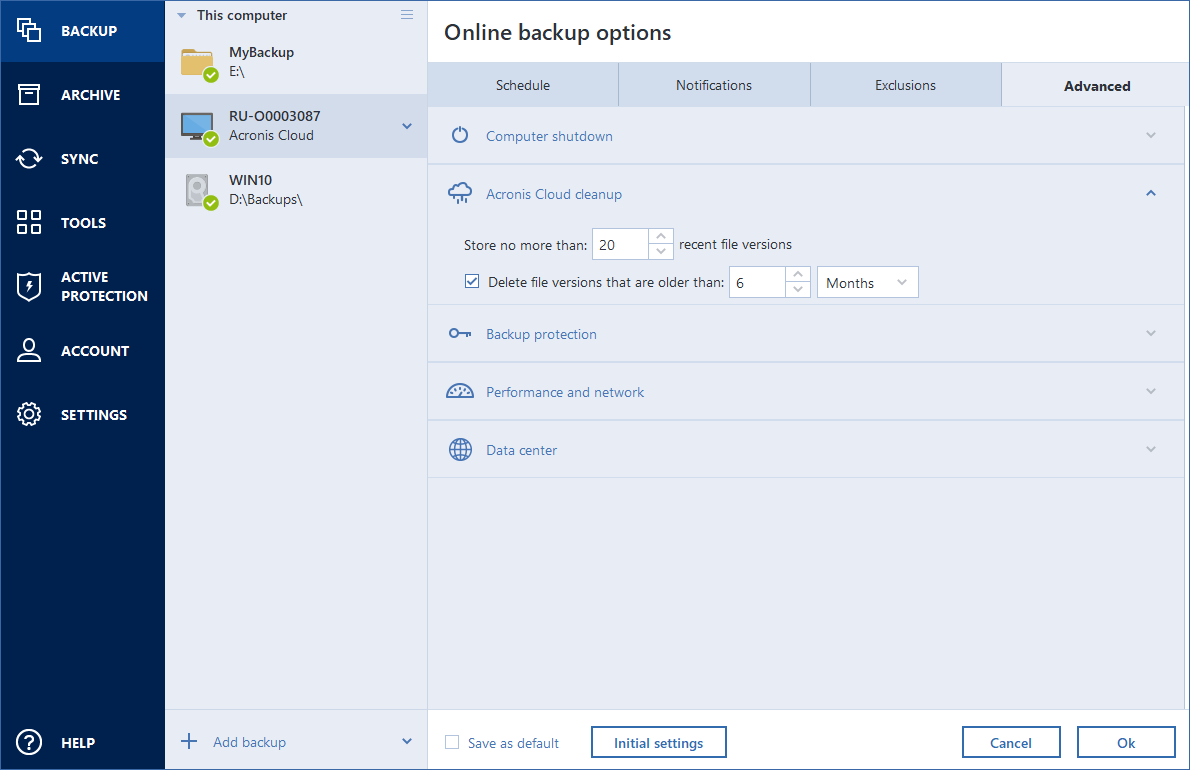Open the Months unit dropdown

[867, 283]
